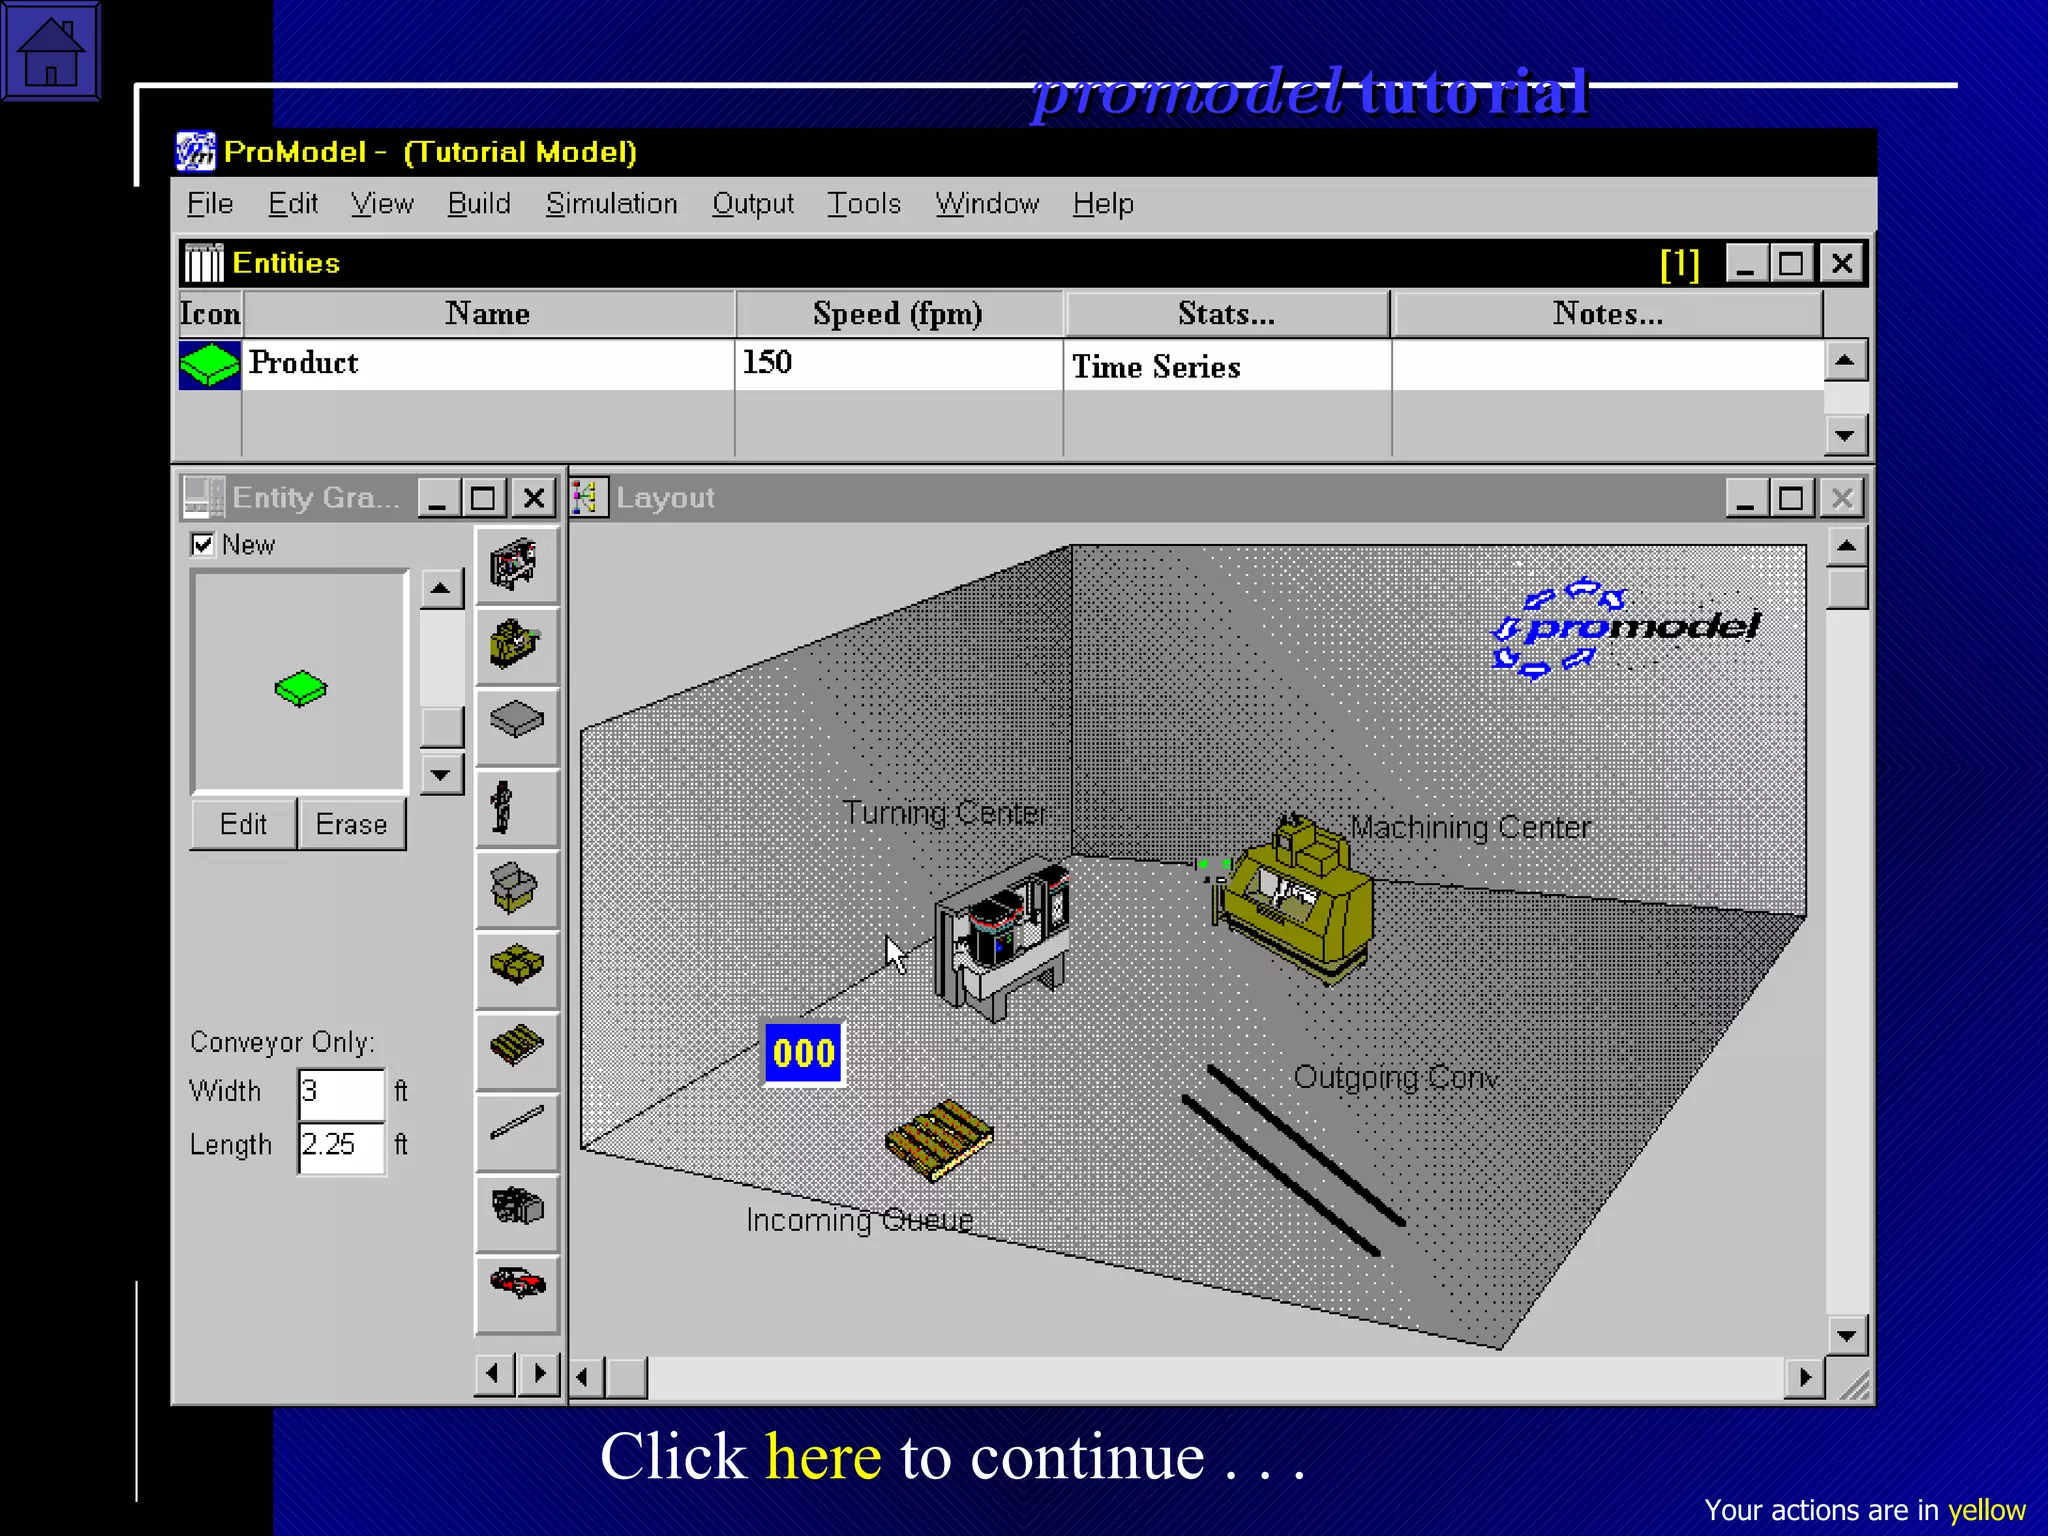Viewport: 2048px width, 1536px height.
Task: Maximize the Entities window
Action: point(1791,264)
